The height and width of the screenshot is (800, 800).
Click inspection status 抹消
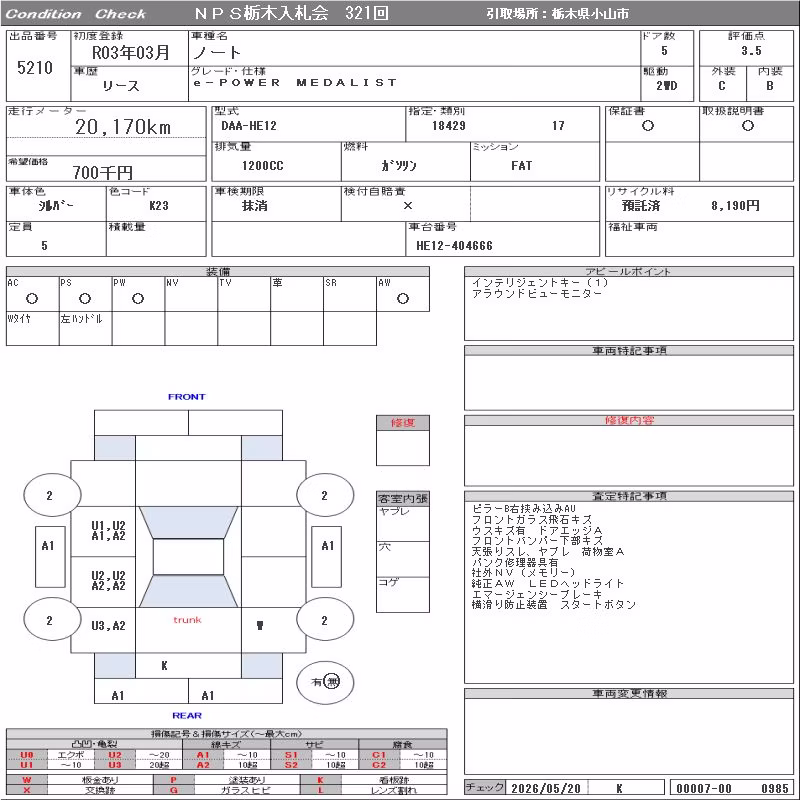point(254,206)
